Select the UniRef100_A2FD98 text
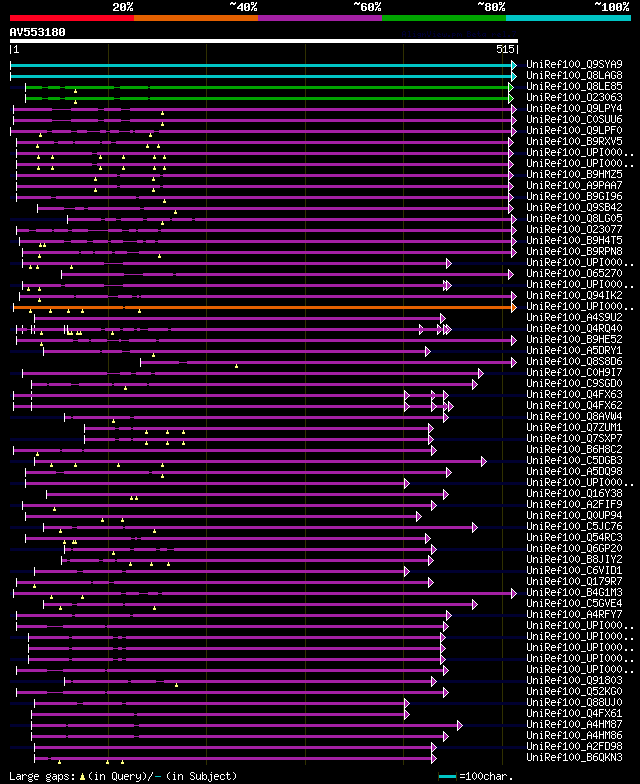Image resolution: width=640 pixels, height=784 pixels. 574,746
